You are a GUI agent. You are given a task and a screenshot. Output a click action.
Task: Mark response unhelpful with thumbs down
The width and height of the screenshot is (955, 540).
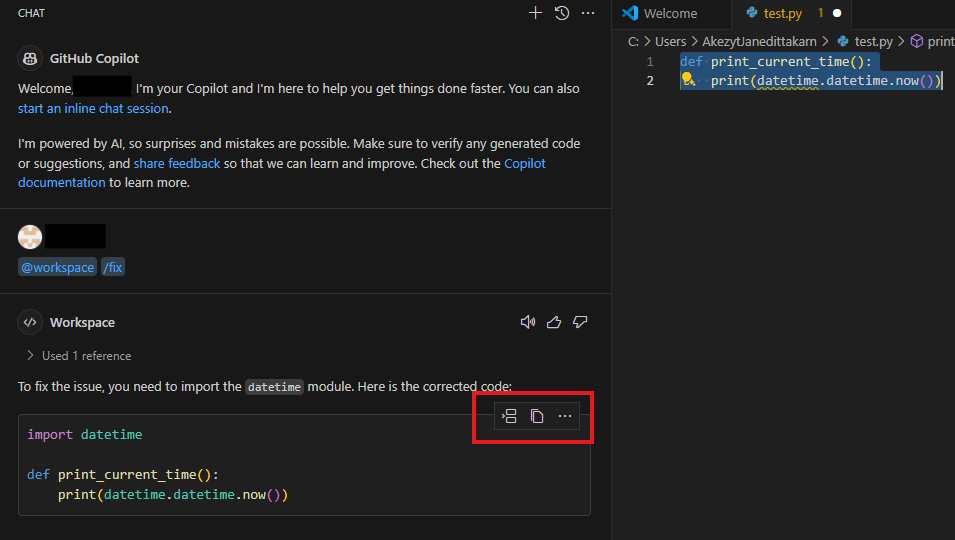(x=580, y=322)
